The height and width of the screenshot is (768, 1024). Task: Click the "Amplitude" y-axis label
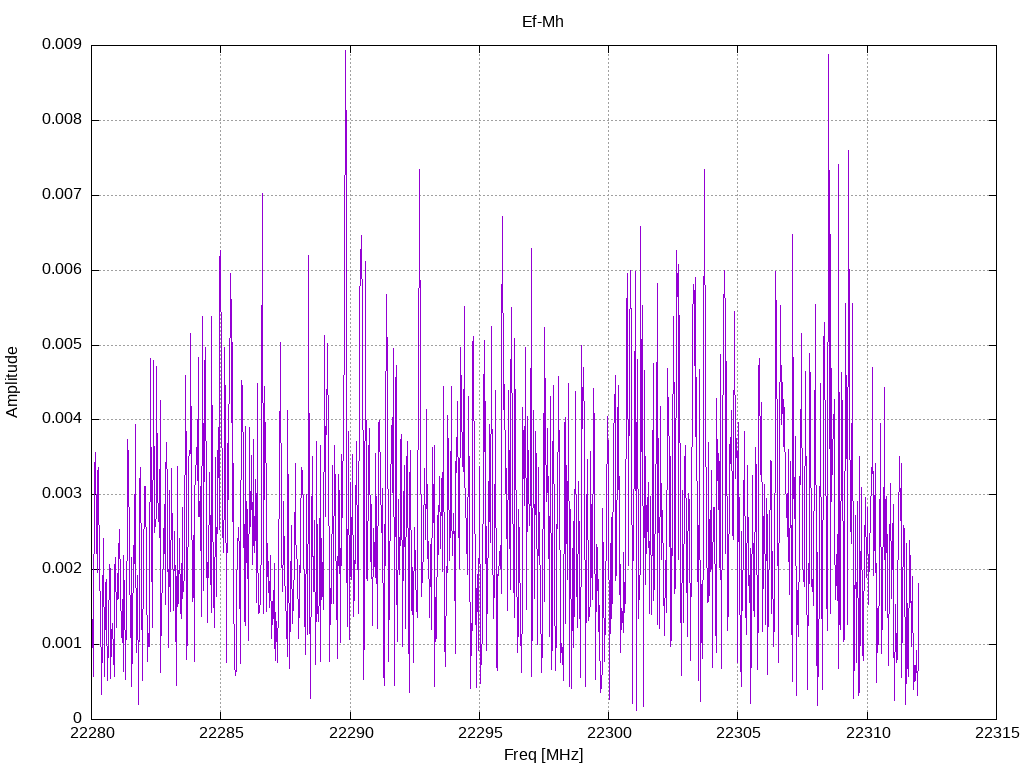pos(12,382)
